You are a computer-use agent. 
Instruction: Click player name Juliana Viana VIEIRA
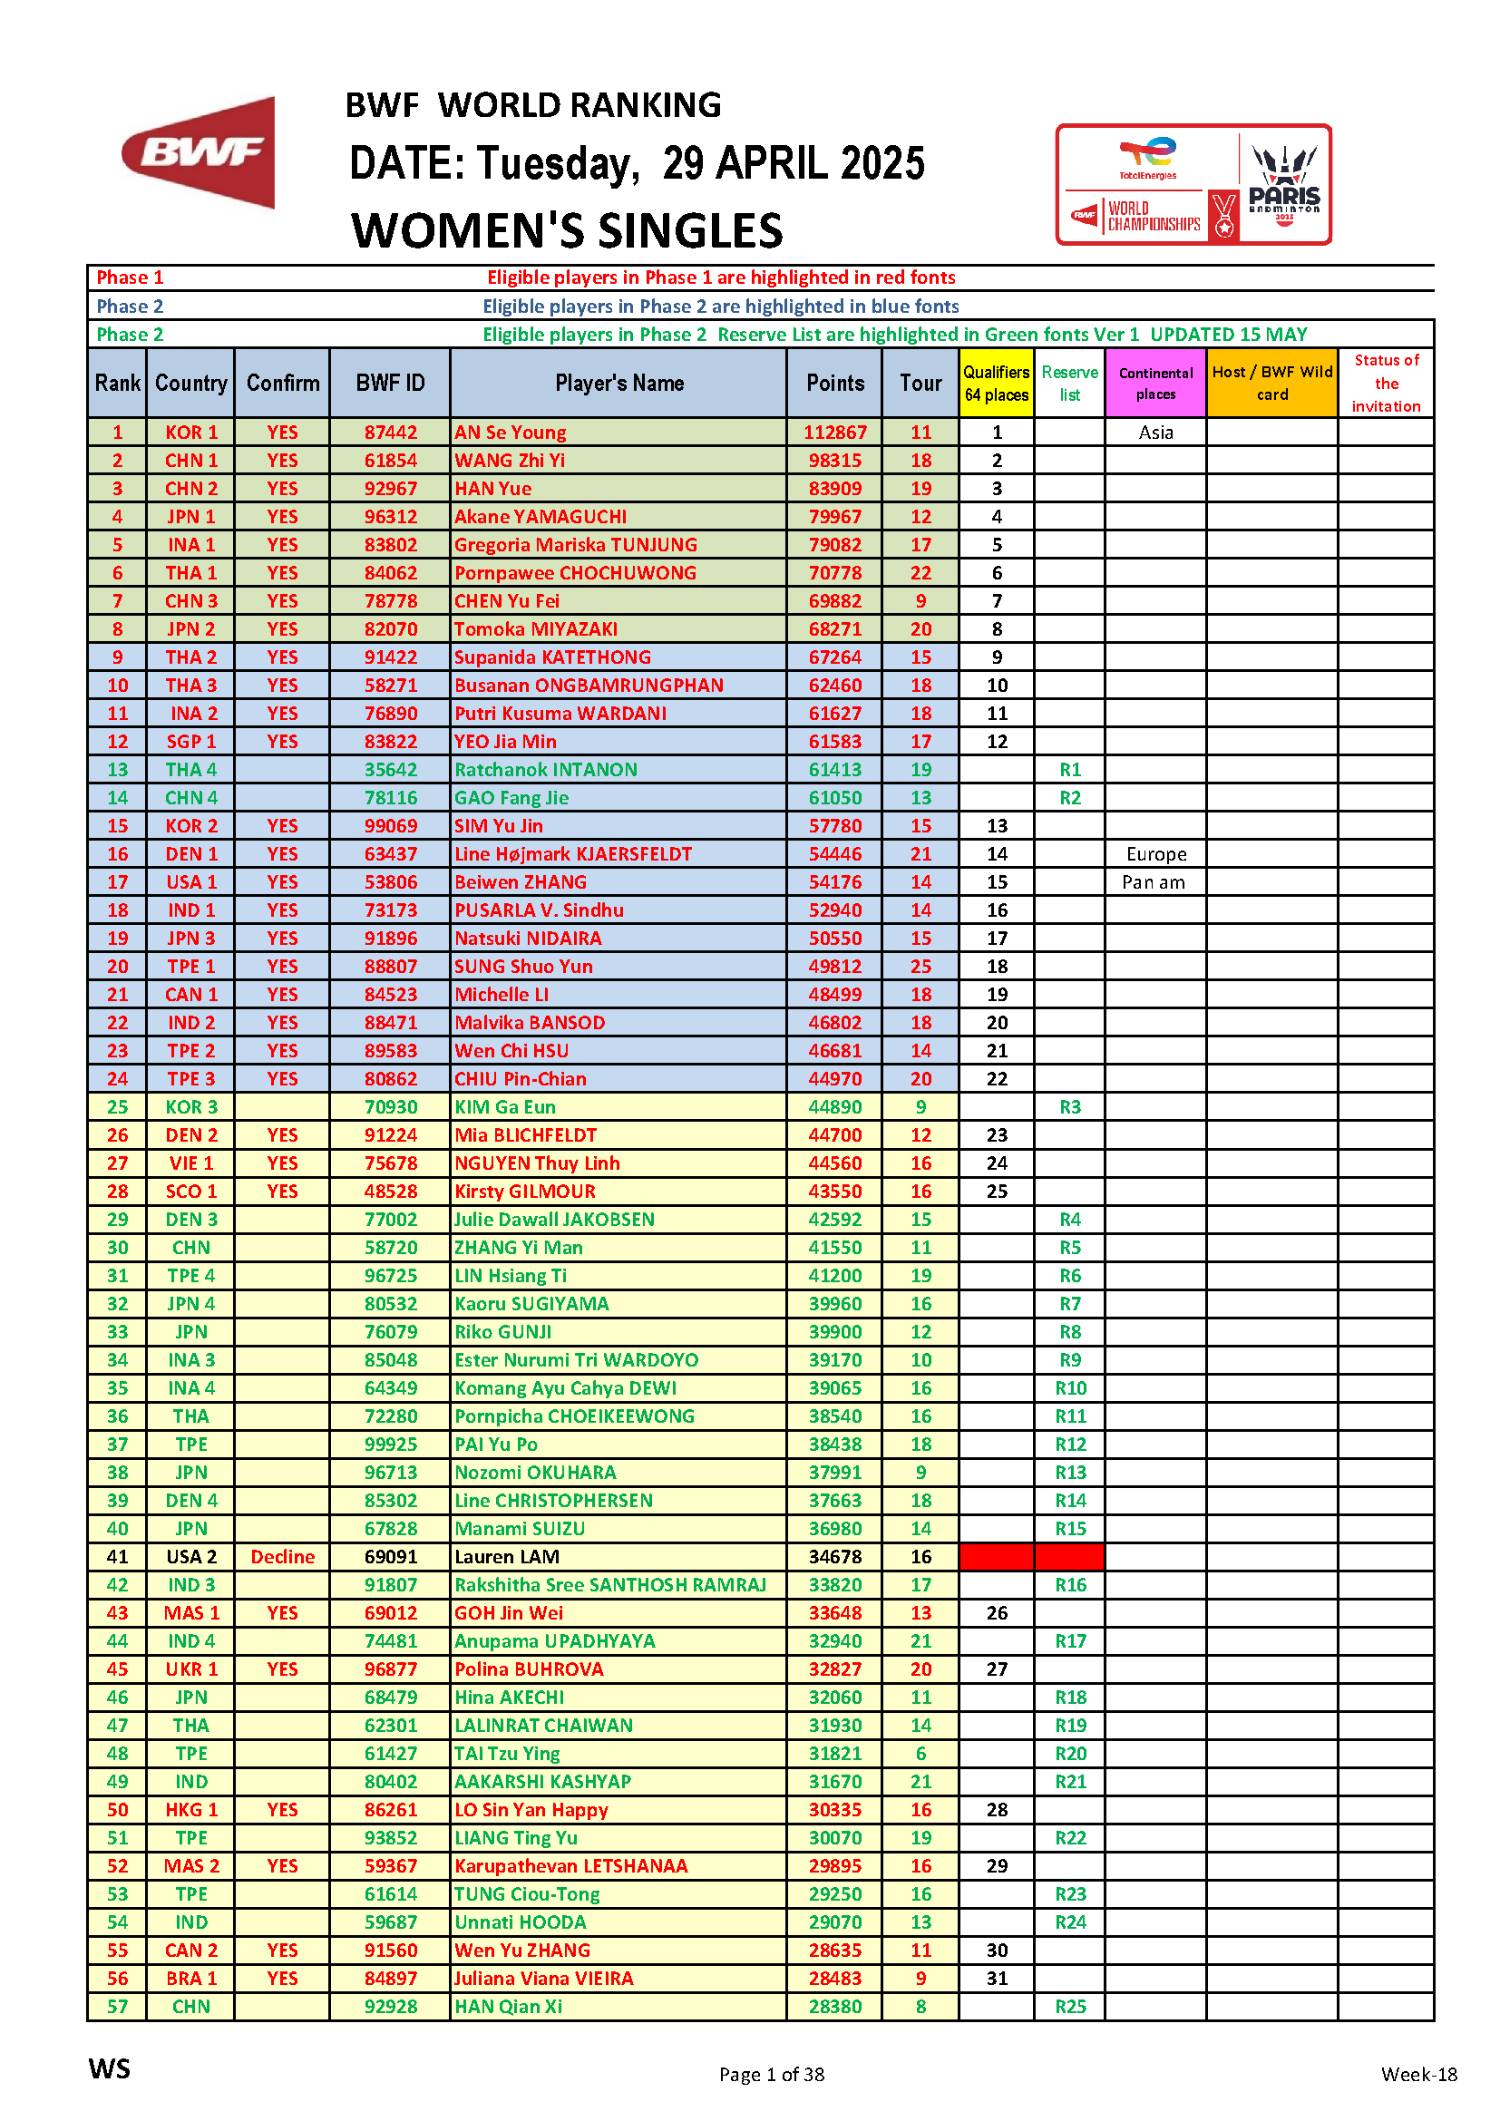[x=544, y=1978]
